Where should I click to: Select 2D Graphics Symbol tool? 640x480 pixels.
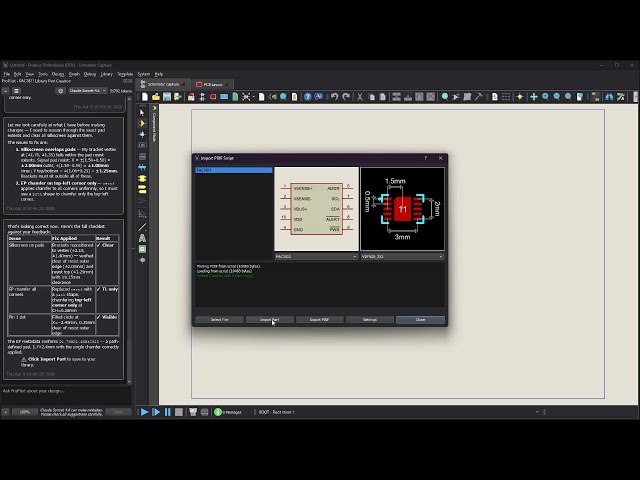[142, 249]
